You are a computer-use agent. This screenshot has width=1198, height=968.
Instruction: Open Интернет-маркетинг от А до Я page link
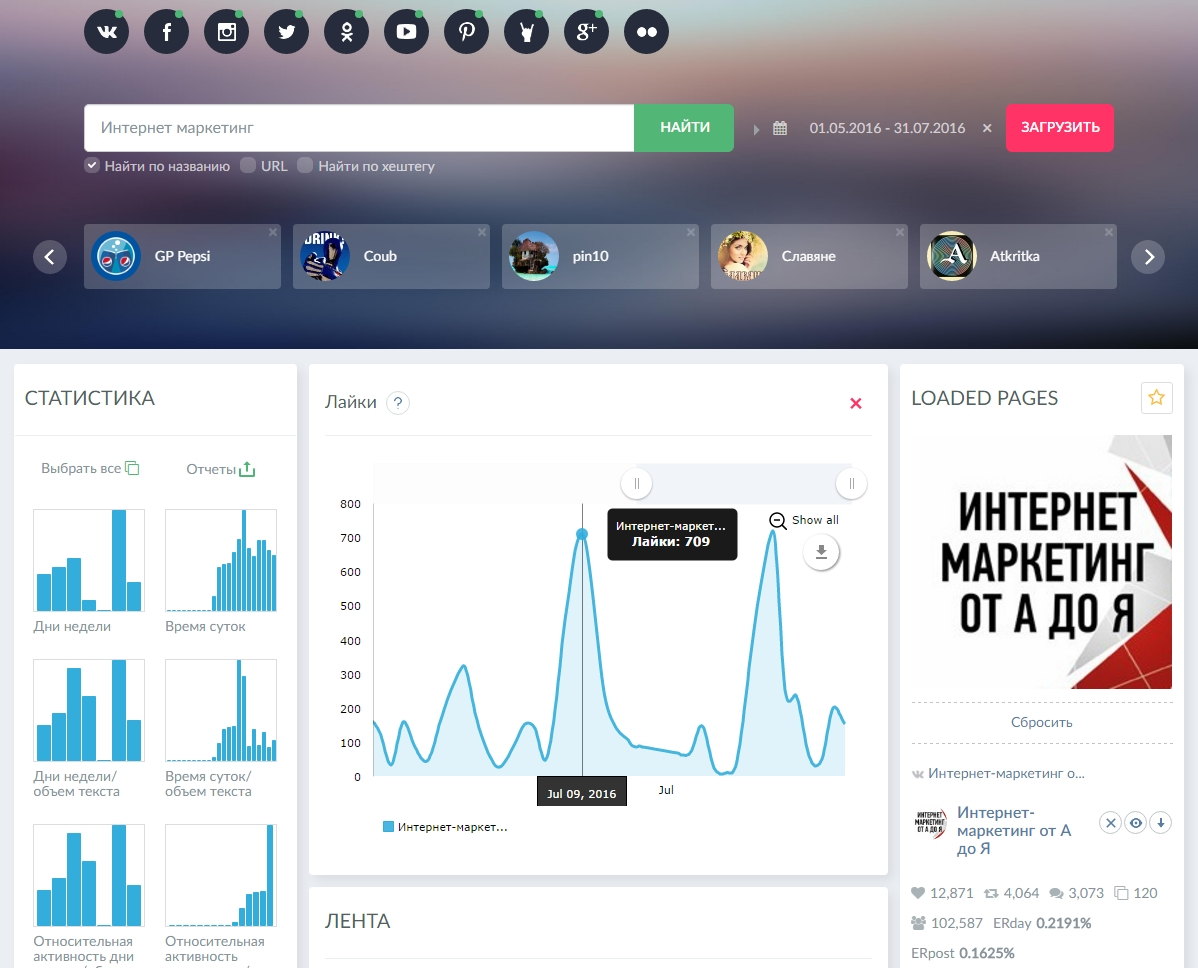1014,830
